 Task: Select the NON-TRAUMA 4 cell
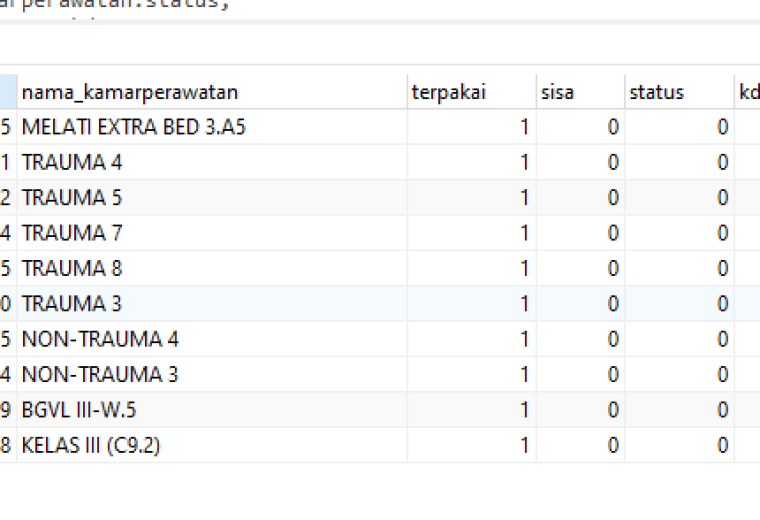tap(212, 339)
